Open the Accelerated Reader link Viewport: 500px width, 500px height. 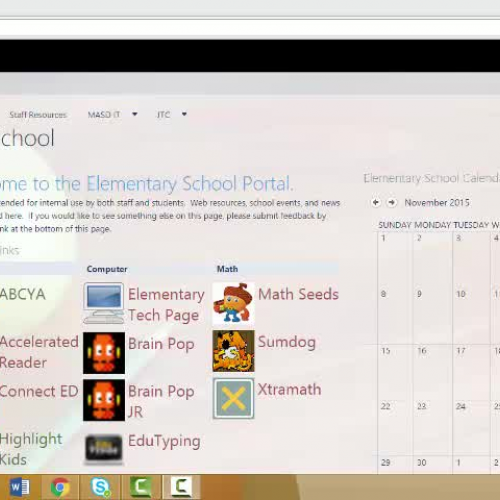pos(39,352)
